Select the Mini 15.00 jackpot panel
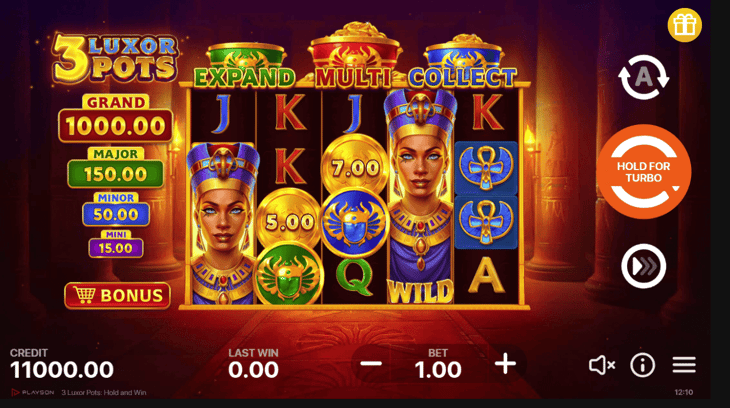Image resolution: width=730 pixels, height=408 pixels. point(116,244)
